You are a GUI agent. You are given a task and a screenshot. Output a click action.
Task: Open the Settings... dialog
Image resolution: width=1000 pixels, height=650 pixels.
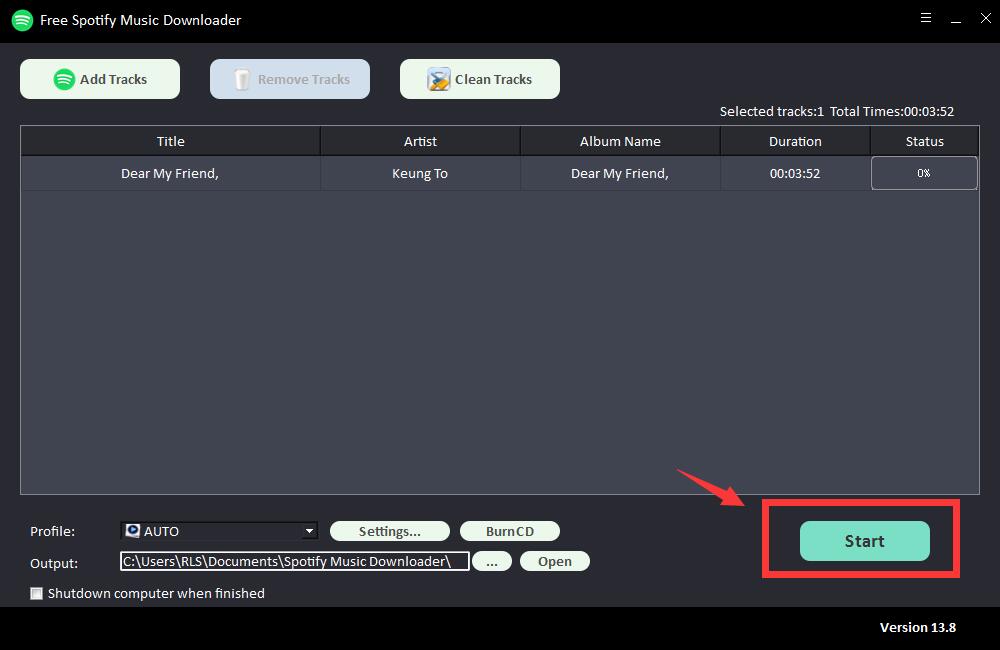(x=389, y=531)
